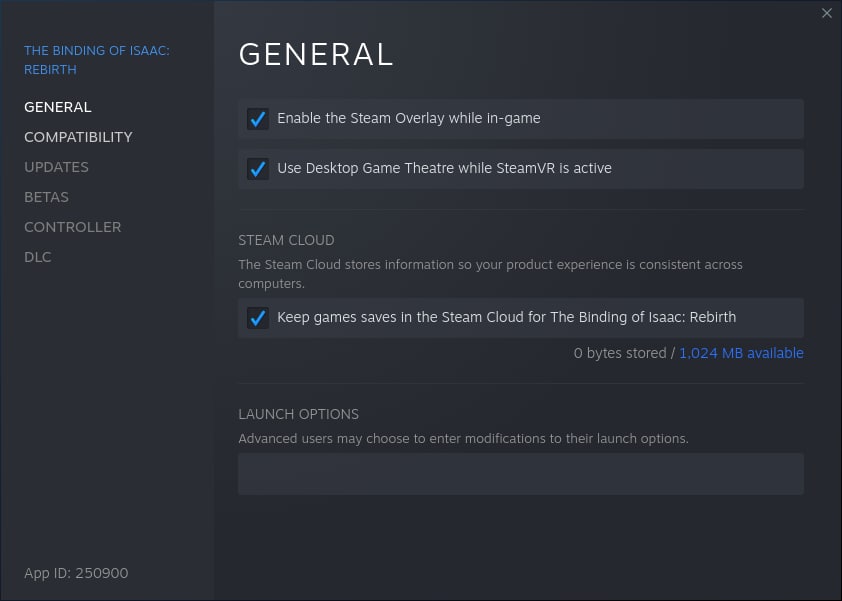Image resolution: width=842 pixels, height=601 pixels.
Task: Open the CONTROLLER settings tab
Action: tap(72, 227)
